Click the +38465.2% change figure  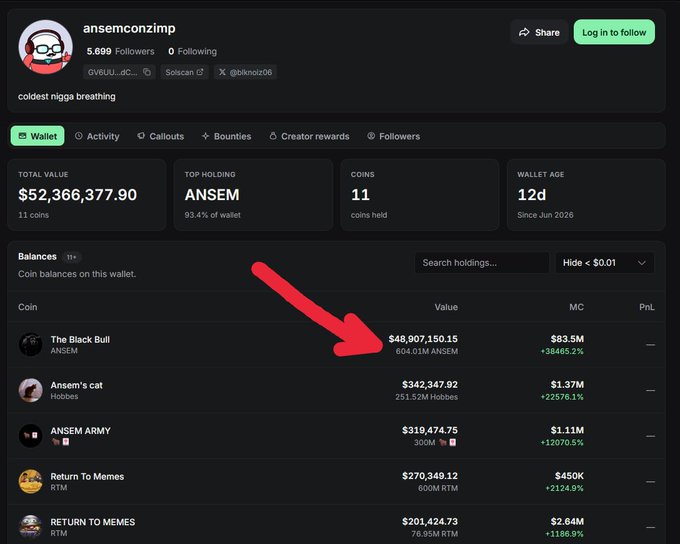tap(562, 351)
